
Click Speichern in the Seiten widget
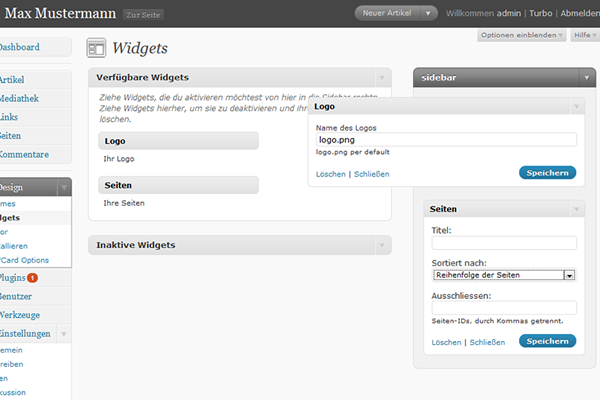pyautogui.click(x=547, y=341)
